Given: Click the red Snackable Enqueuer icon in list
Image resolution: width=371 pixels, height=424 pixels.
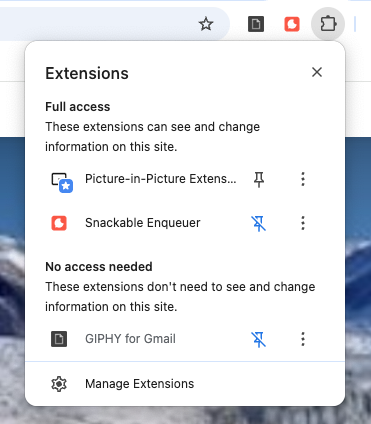Looking at the screenshot, I should pos(59,223).
